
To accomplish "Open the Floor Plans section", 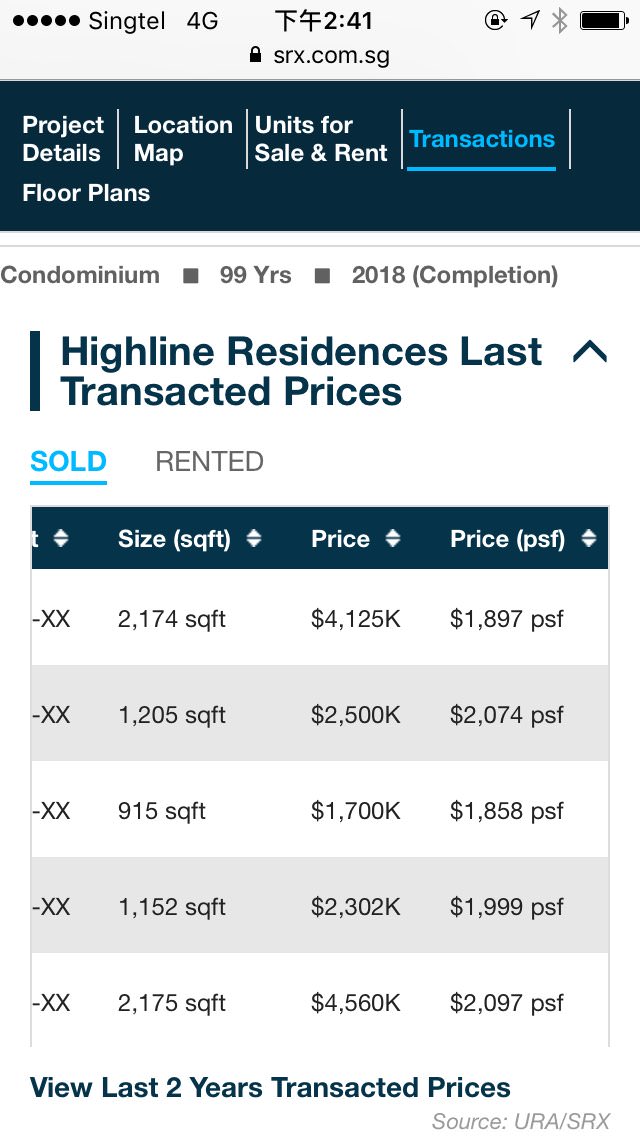I will pos(86,193).
